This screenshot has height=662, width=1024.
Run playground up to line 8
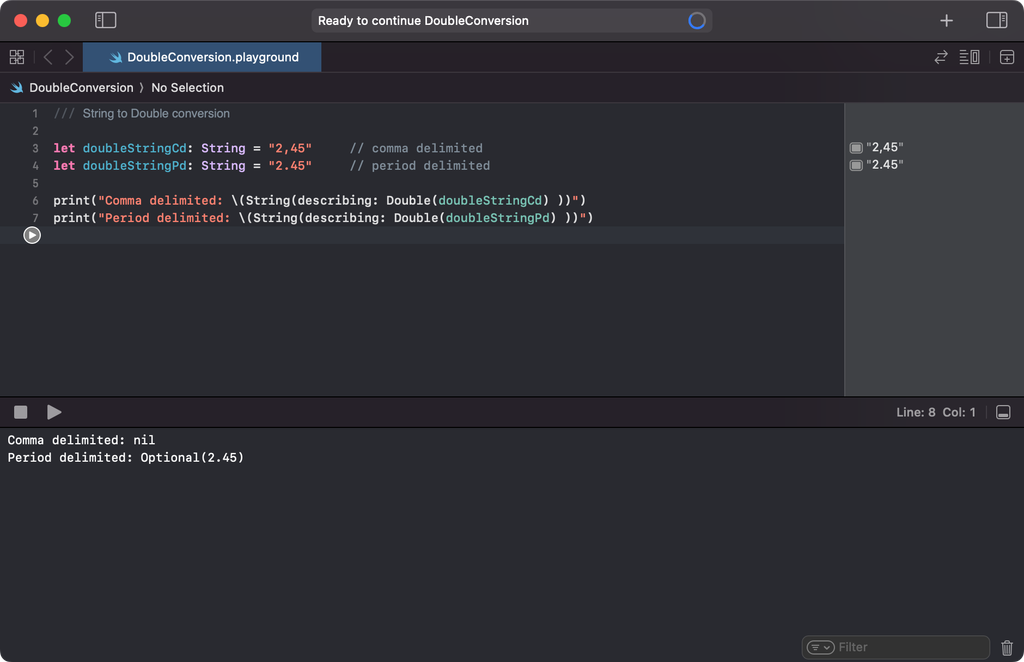32,235
